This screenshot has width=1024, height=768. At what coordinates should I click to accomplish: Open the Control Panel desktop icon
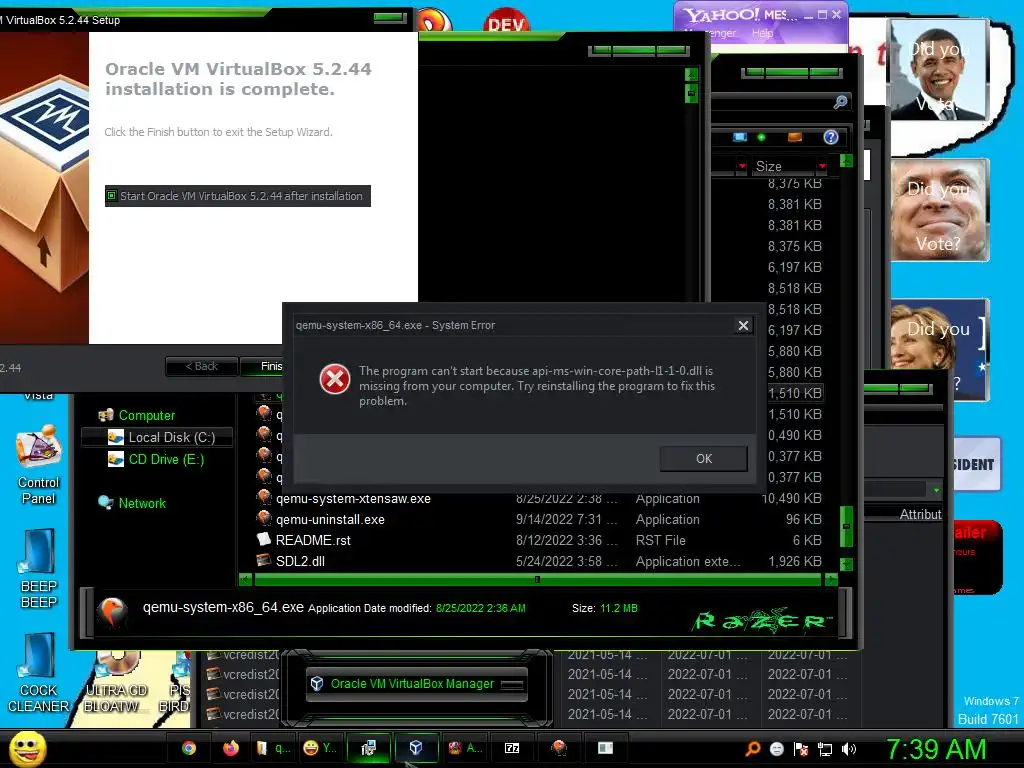pos(39,466)
